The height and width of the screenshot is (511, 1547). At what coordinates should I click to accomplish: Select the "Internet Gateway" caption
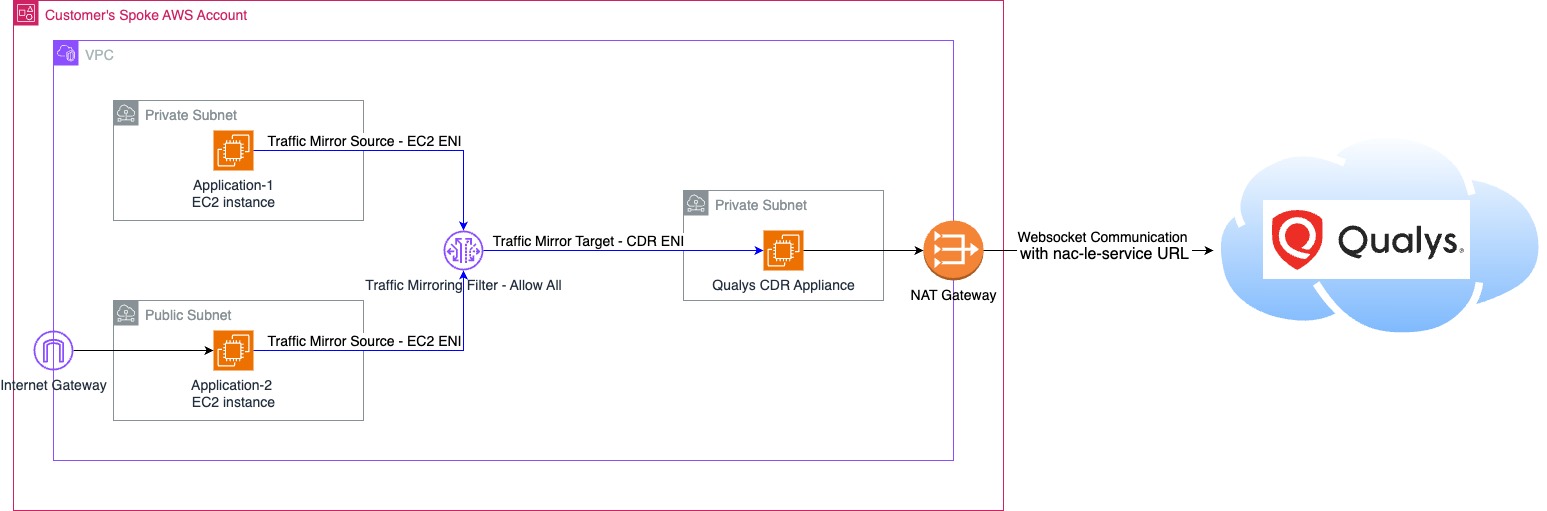tap(54, 385)
